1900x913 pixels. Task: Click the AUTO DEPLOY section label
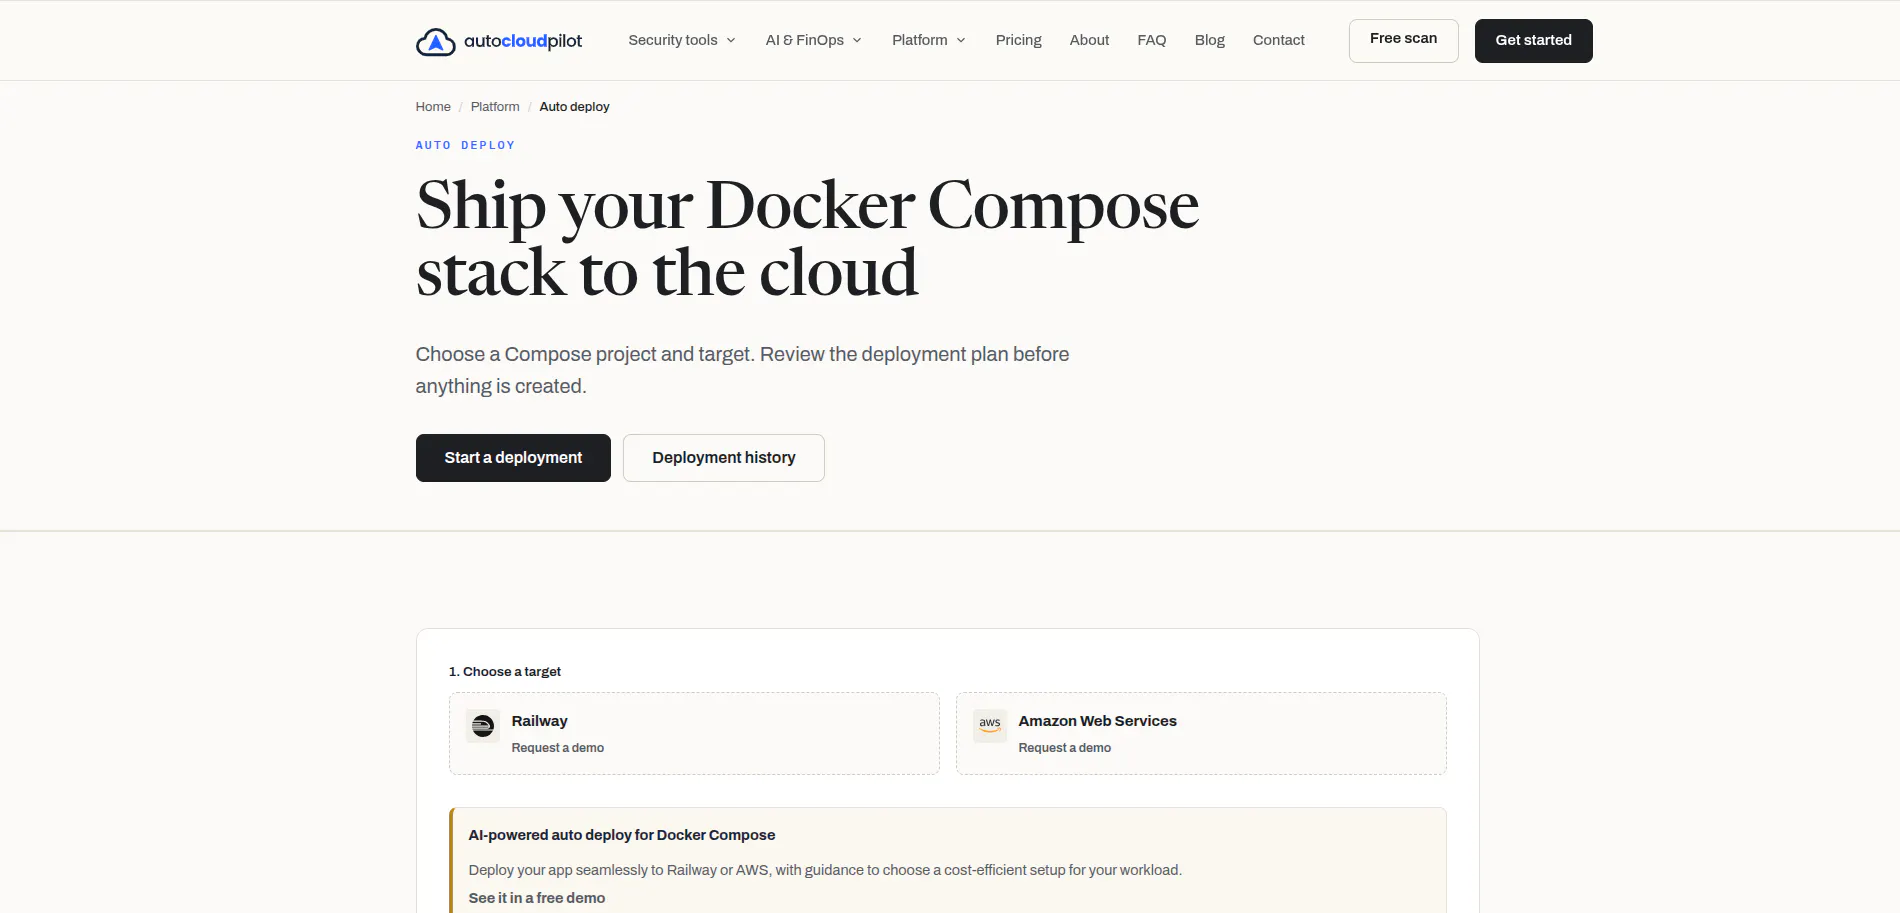tap(465, 145)
